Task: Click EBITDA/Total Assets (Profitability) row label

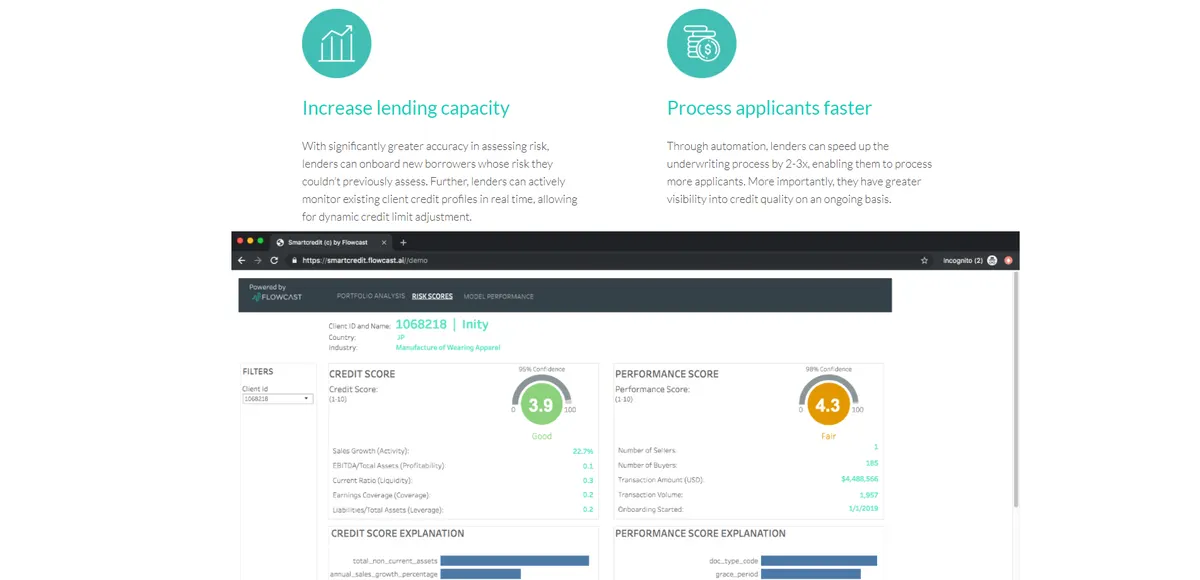Action: [389, 465]
